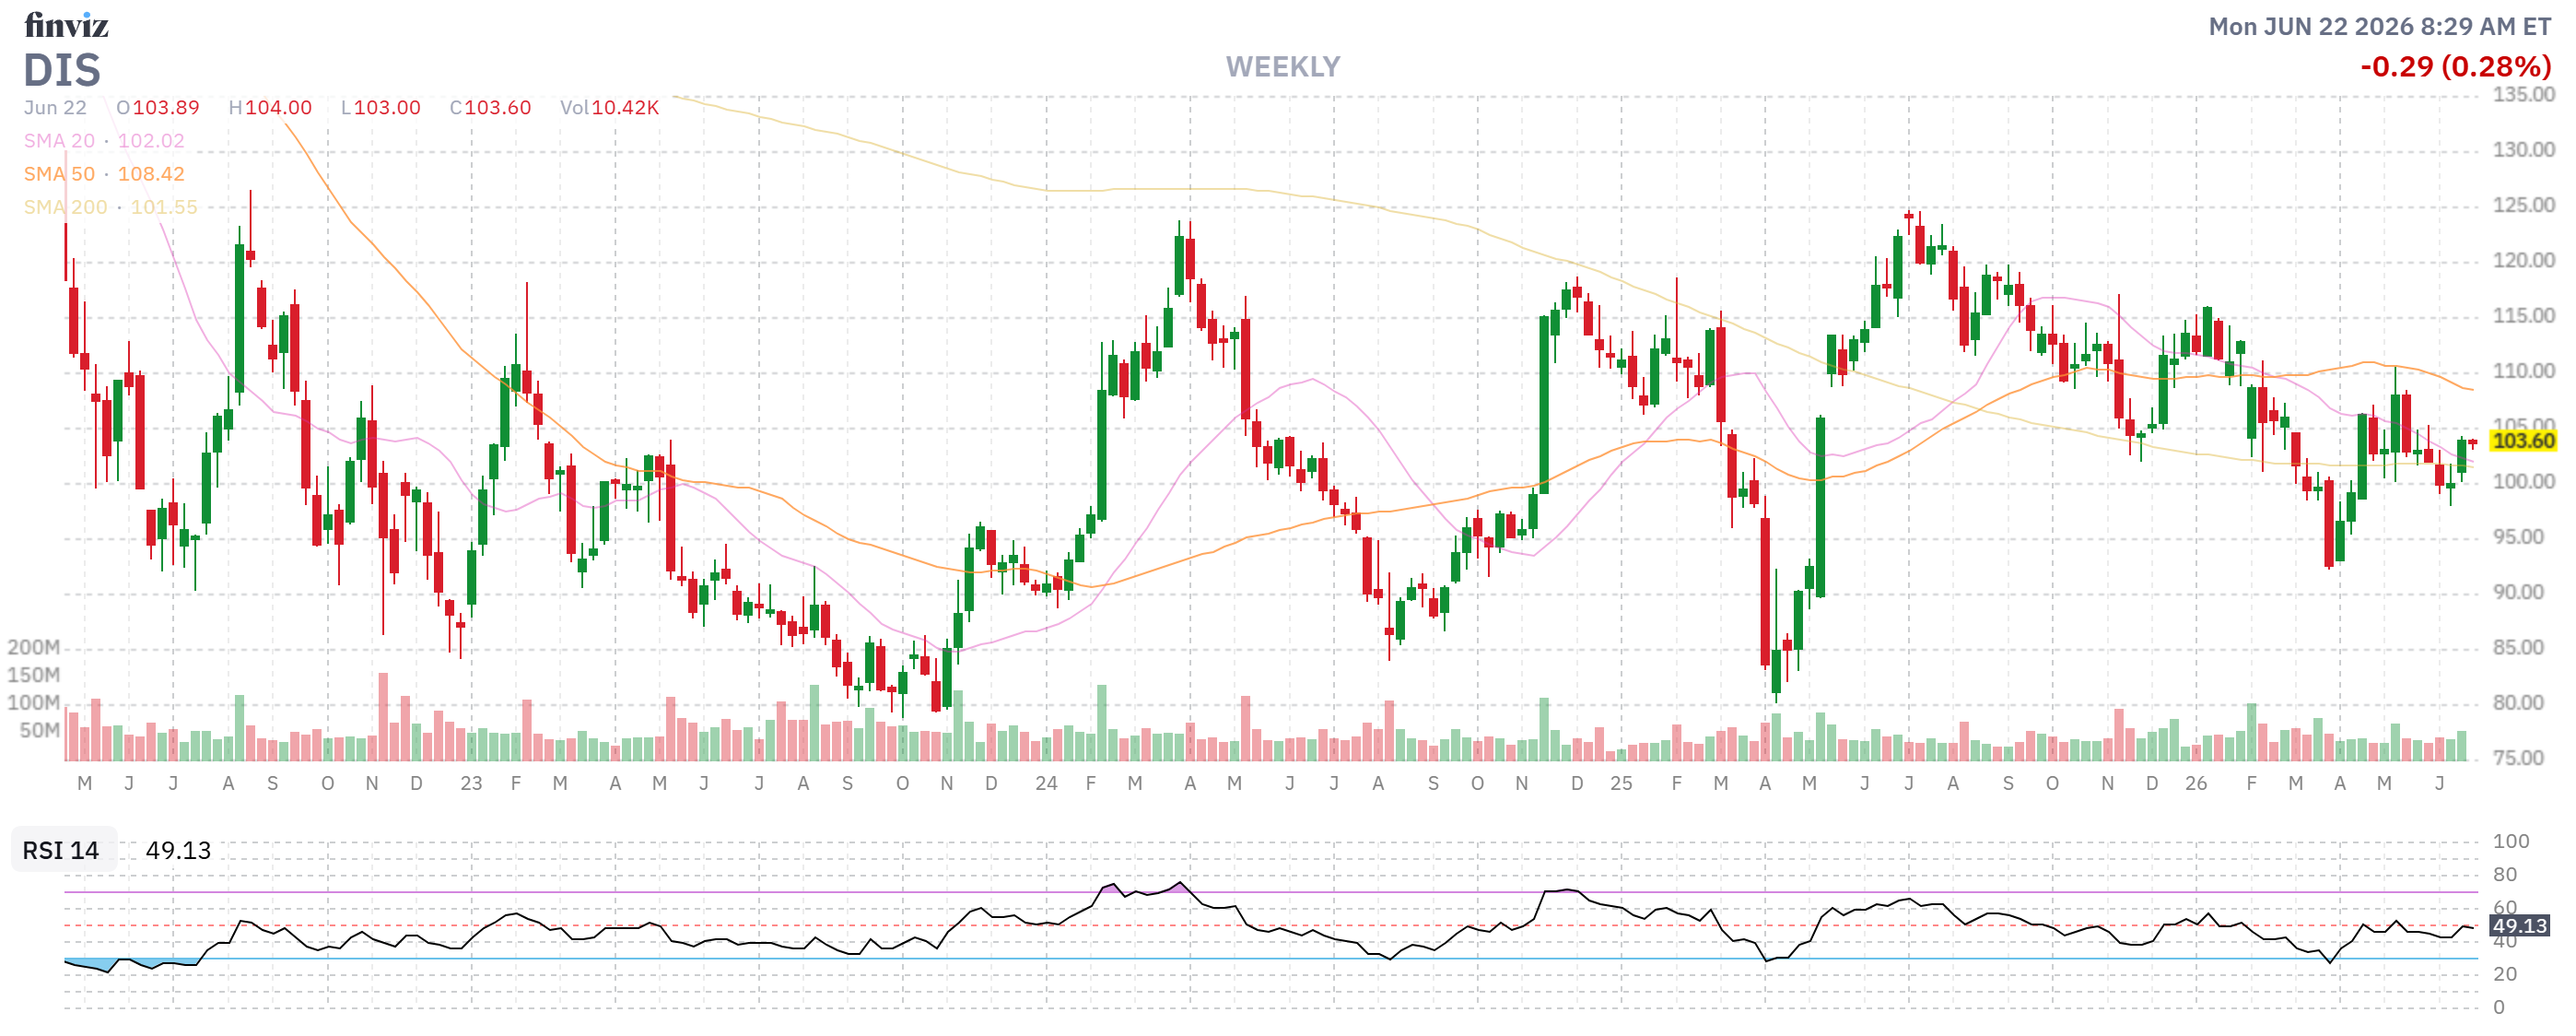
Task: Click the finviz logo
Action: coord(66,24)
